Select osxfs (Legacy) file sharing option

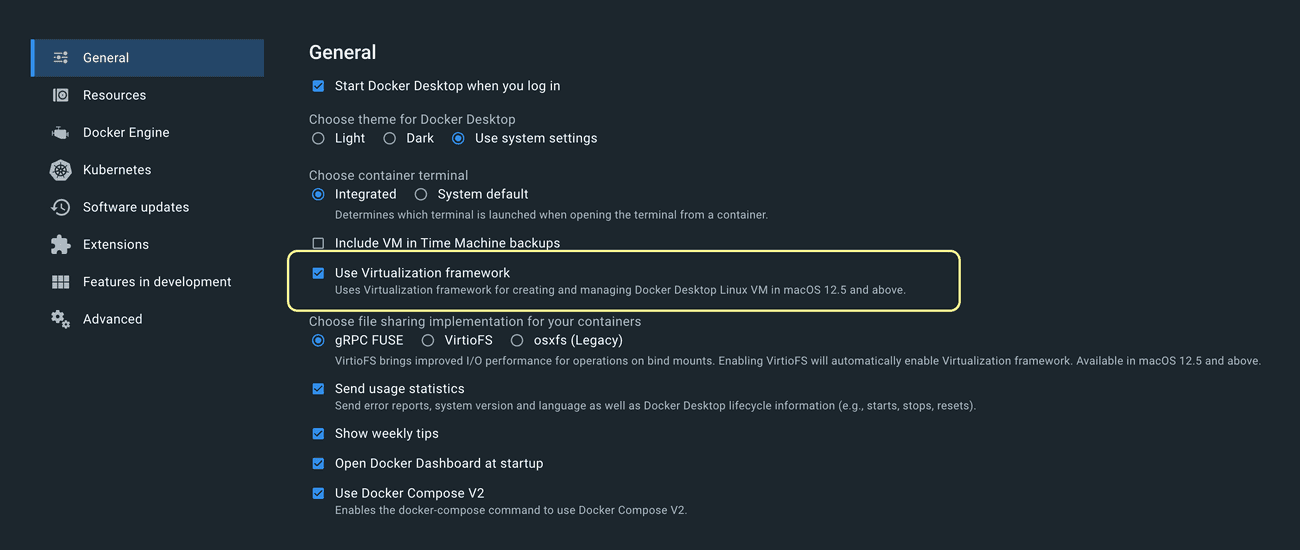(517, 340)
